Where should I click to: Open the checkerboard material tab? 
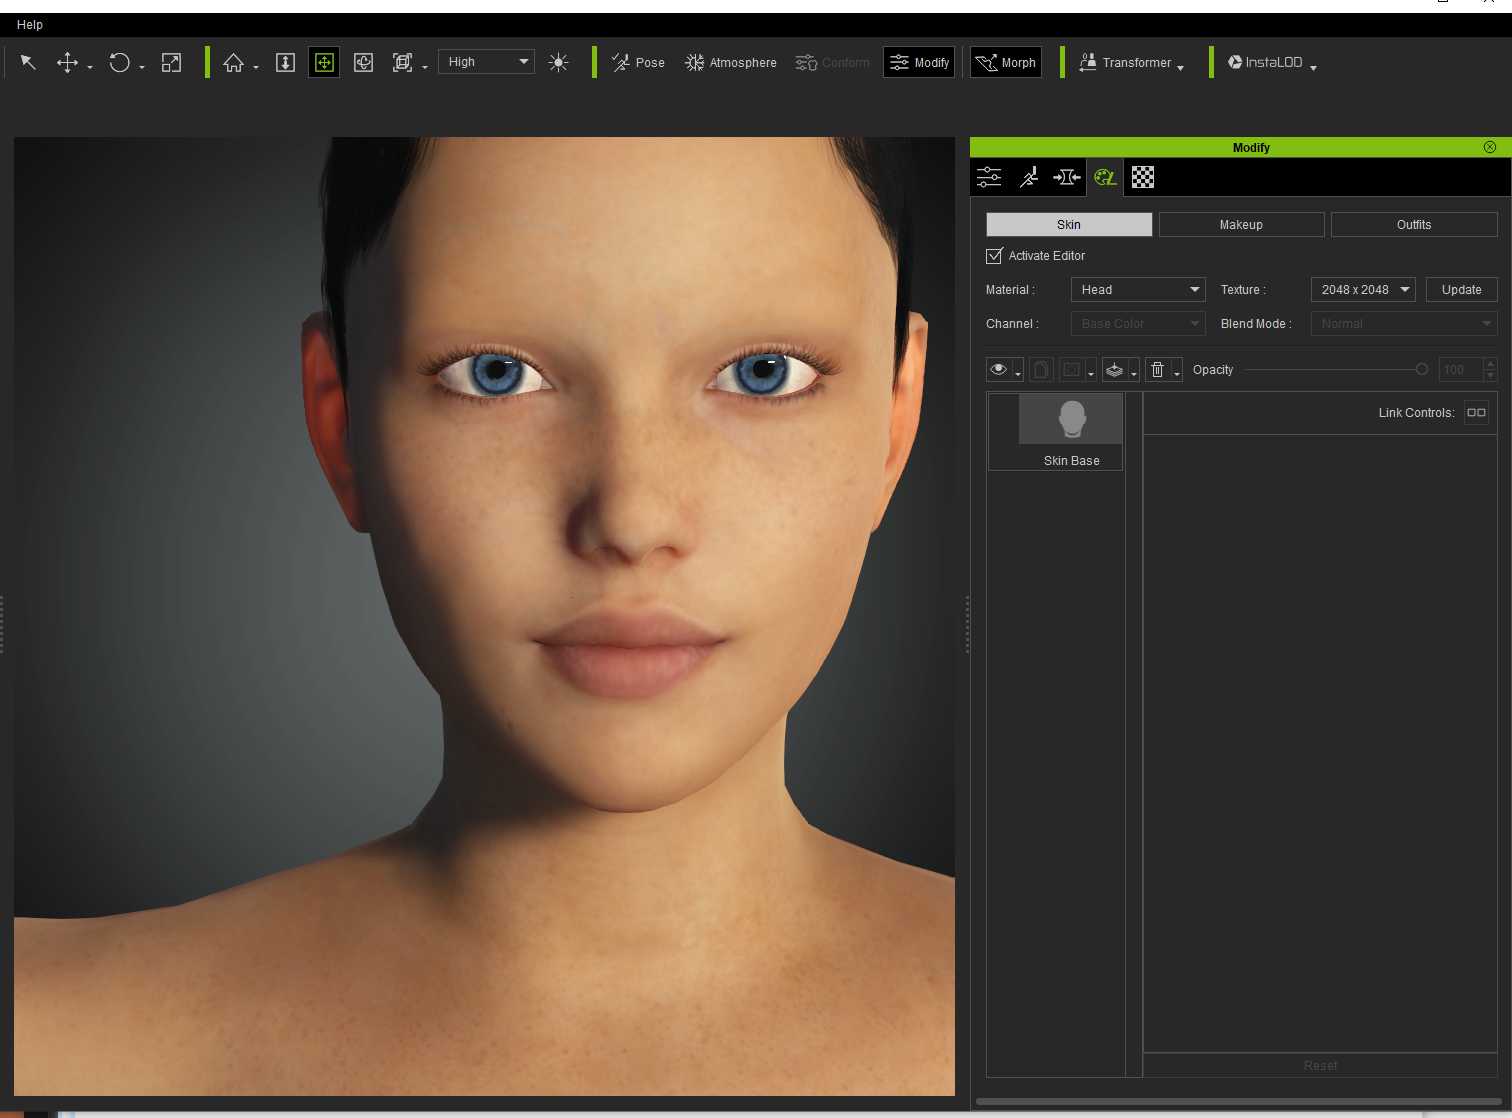[x=1143, y=177]
